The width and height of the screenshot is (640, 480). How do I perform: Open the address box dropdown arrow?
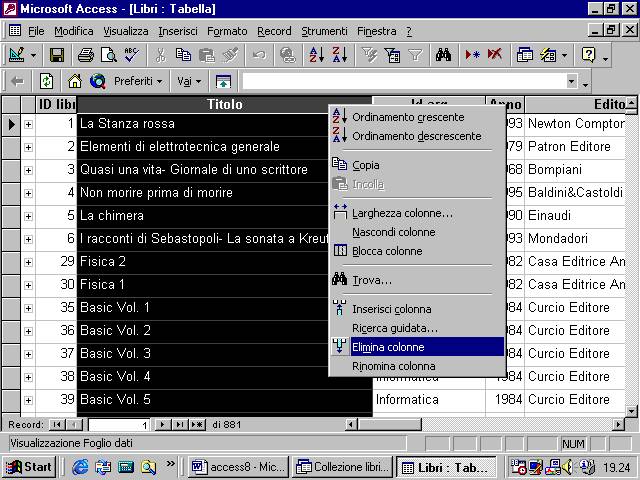coord(572,81)
